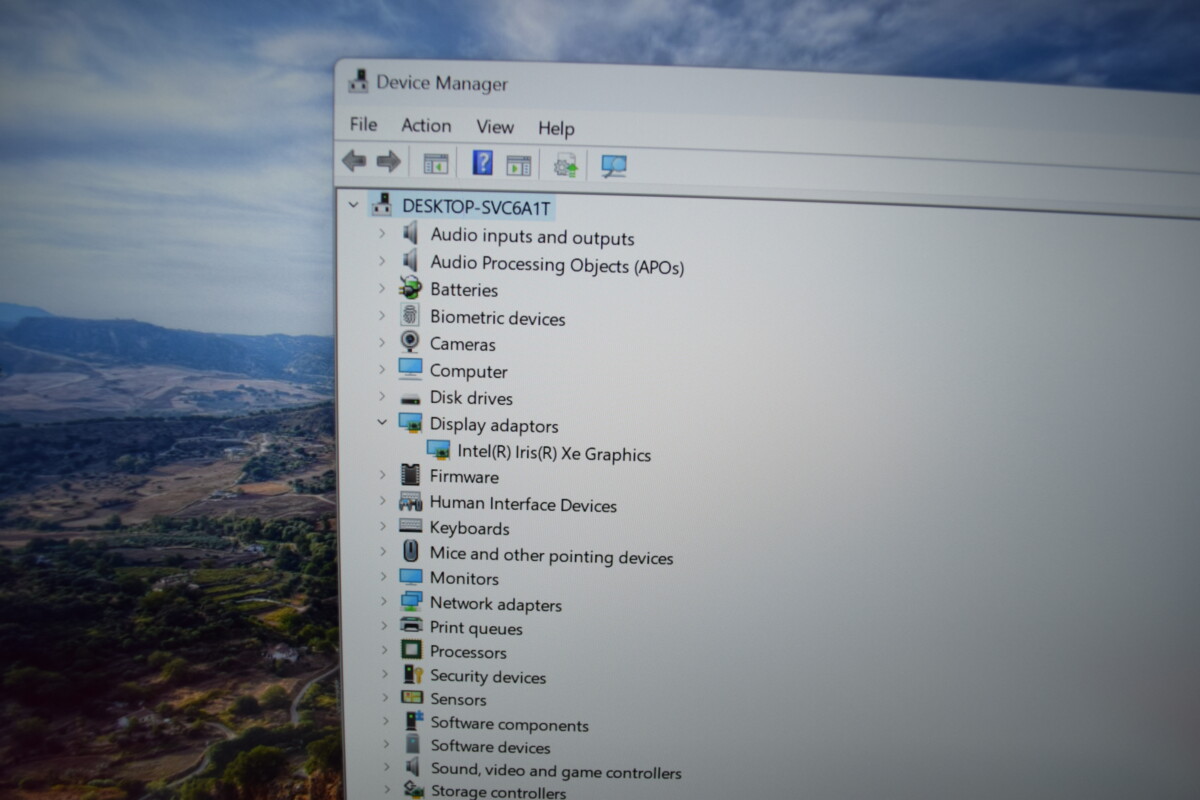Expand the Batteries category

(381, 288)
